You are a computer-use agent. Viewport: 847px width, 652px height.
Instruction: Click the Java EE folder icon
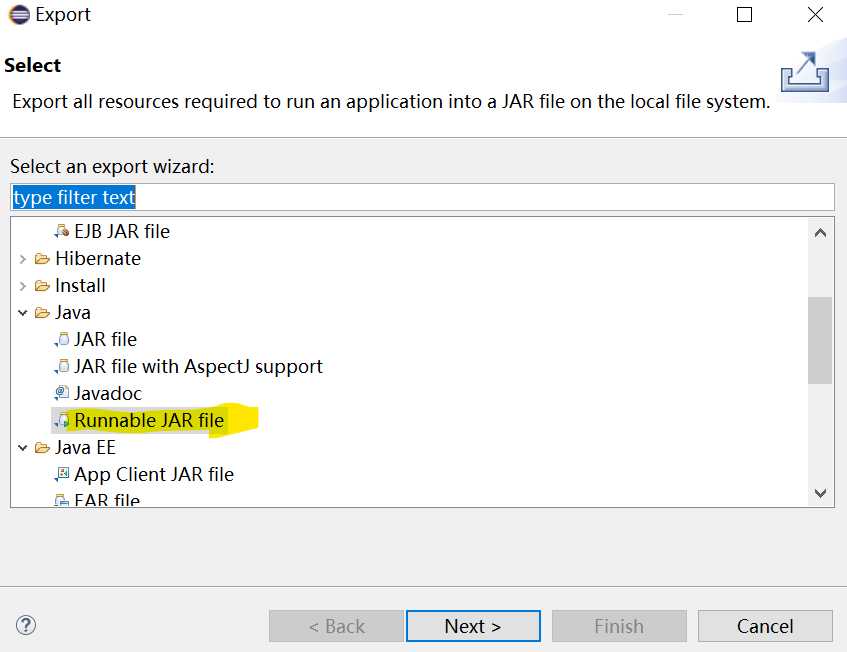(42, 448)
